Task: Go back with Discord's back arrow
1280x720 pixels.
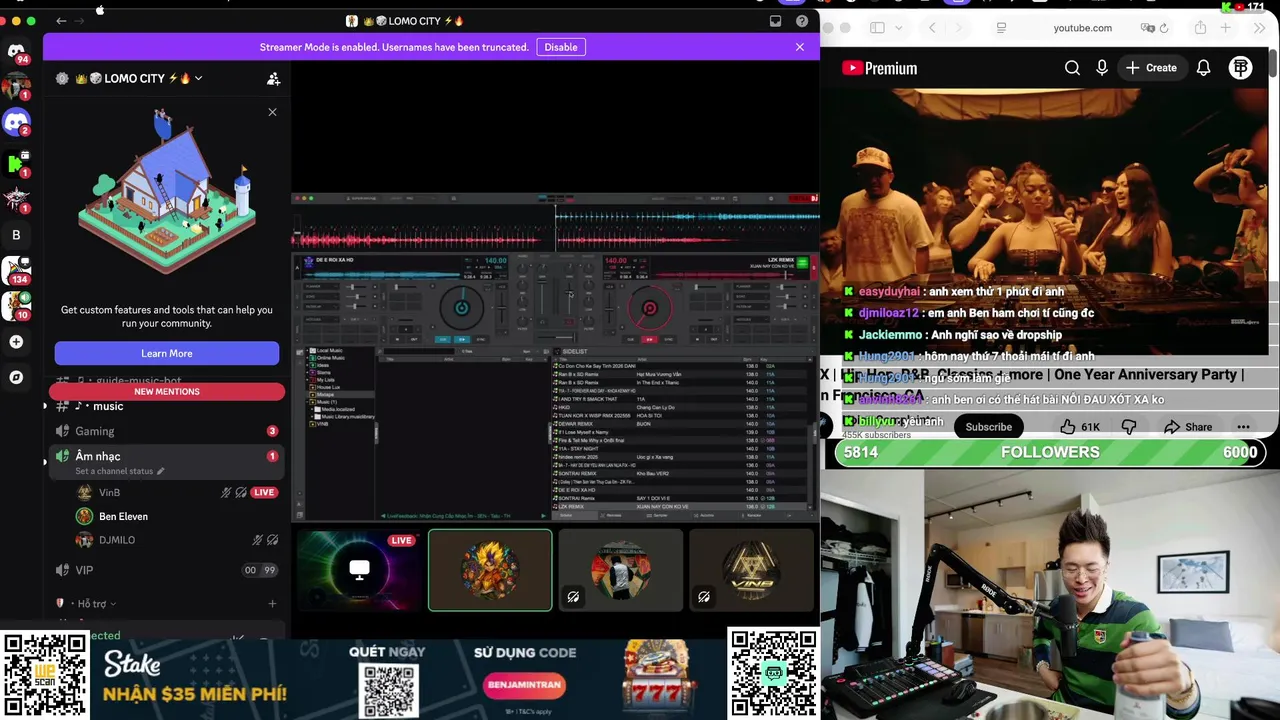Action: (61, 21)
